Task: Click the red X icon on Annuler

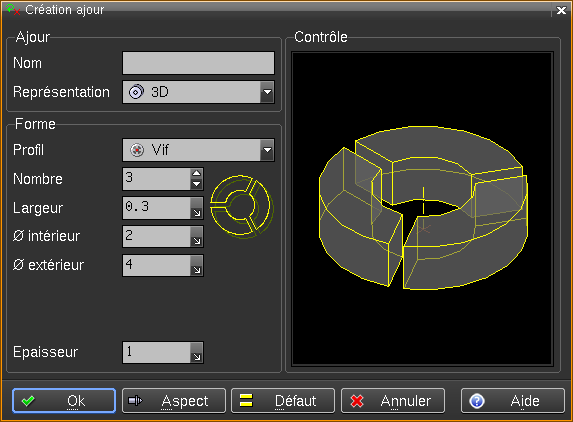Action: pyautogui.click(x=357, y=401)
